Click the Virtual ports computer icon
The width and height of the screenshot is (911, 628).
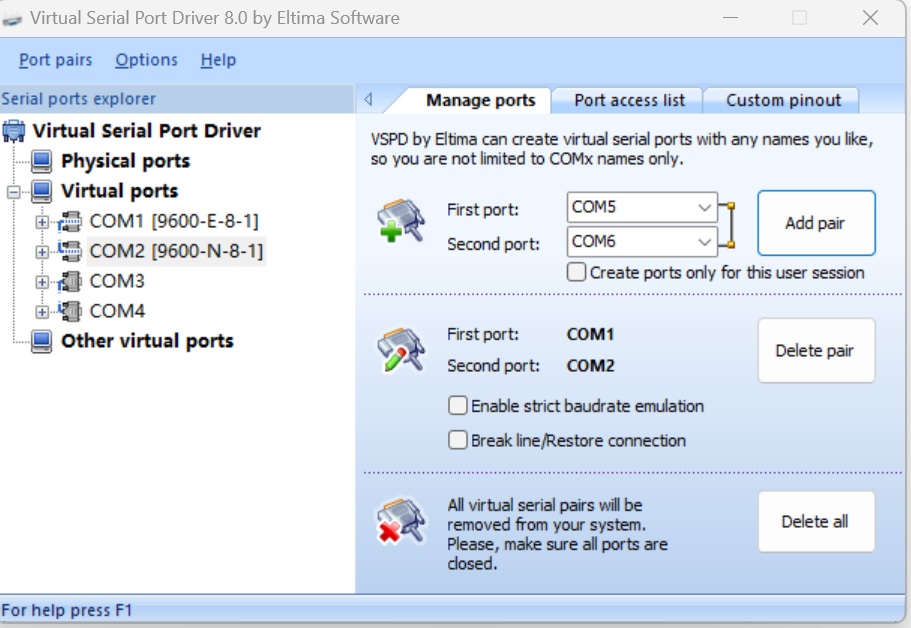point(42,191)
